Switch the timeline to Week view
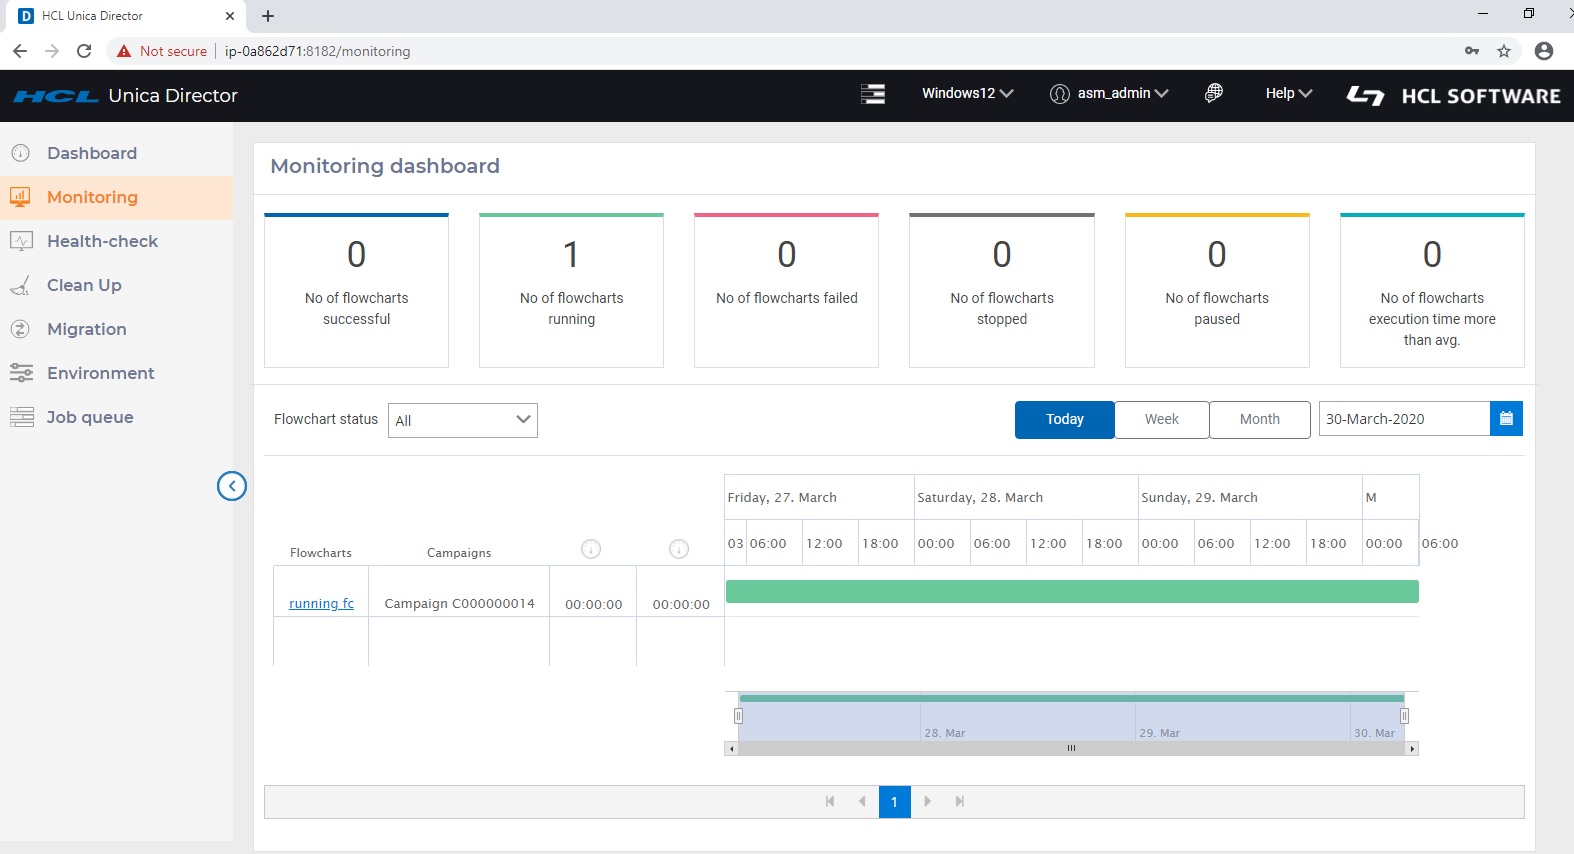The height and width of the screenshot is (854, 1574). (x=1161, y=420)
